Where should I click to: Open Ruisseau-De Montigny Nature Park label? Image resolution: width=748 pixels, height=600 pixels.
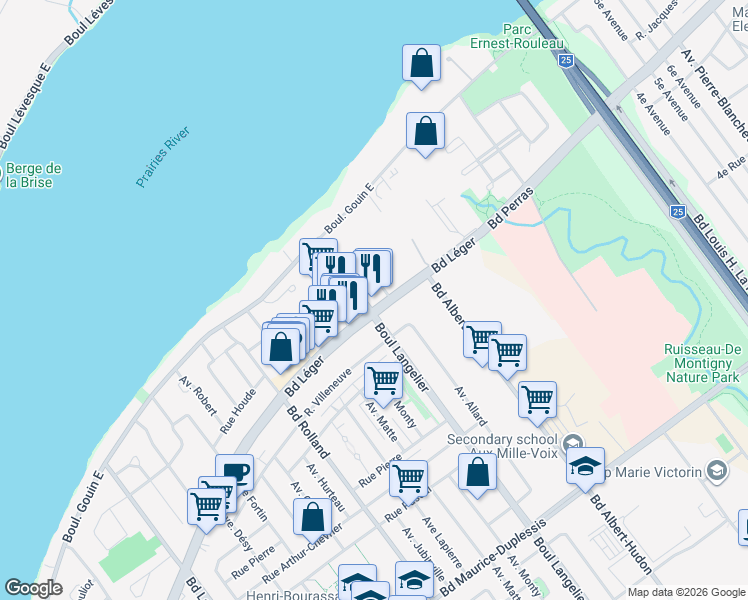click(703, 363)
